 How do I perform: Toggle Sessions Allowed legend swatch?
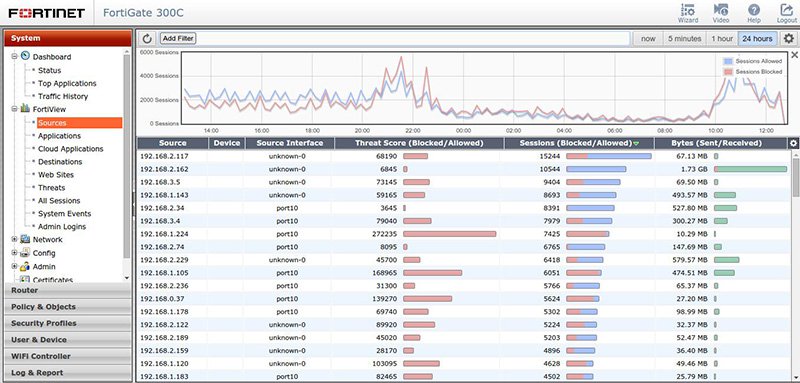tap(728, 61)
